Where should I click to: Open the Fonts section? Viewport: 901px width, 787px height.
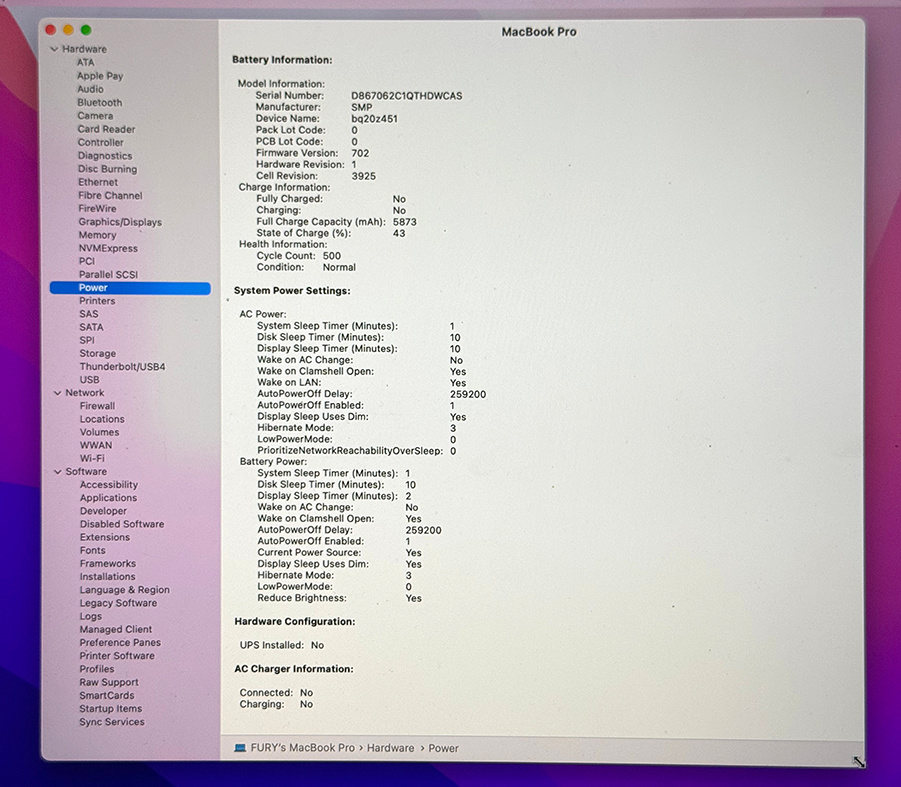[x=91, y=550]
